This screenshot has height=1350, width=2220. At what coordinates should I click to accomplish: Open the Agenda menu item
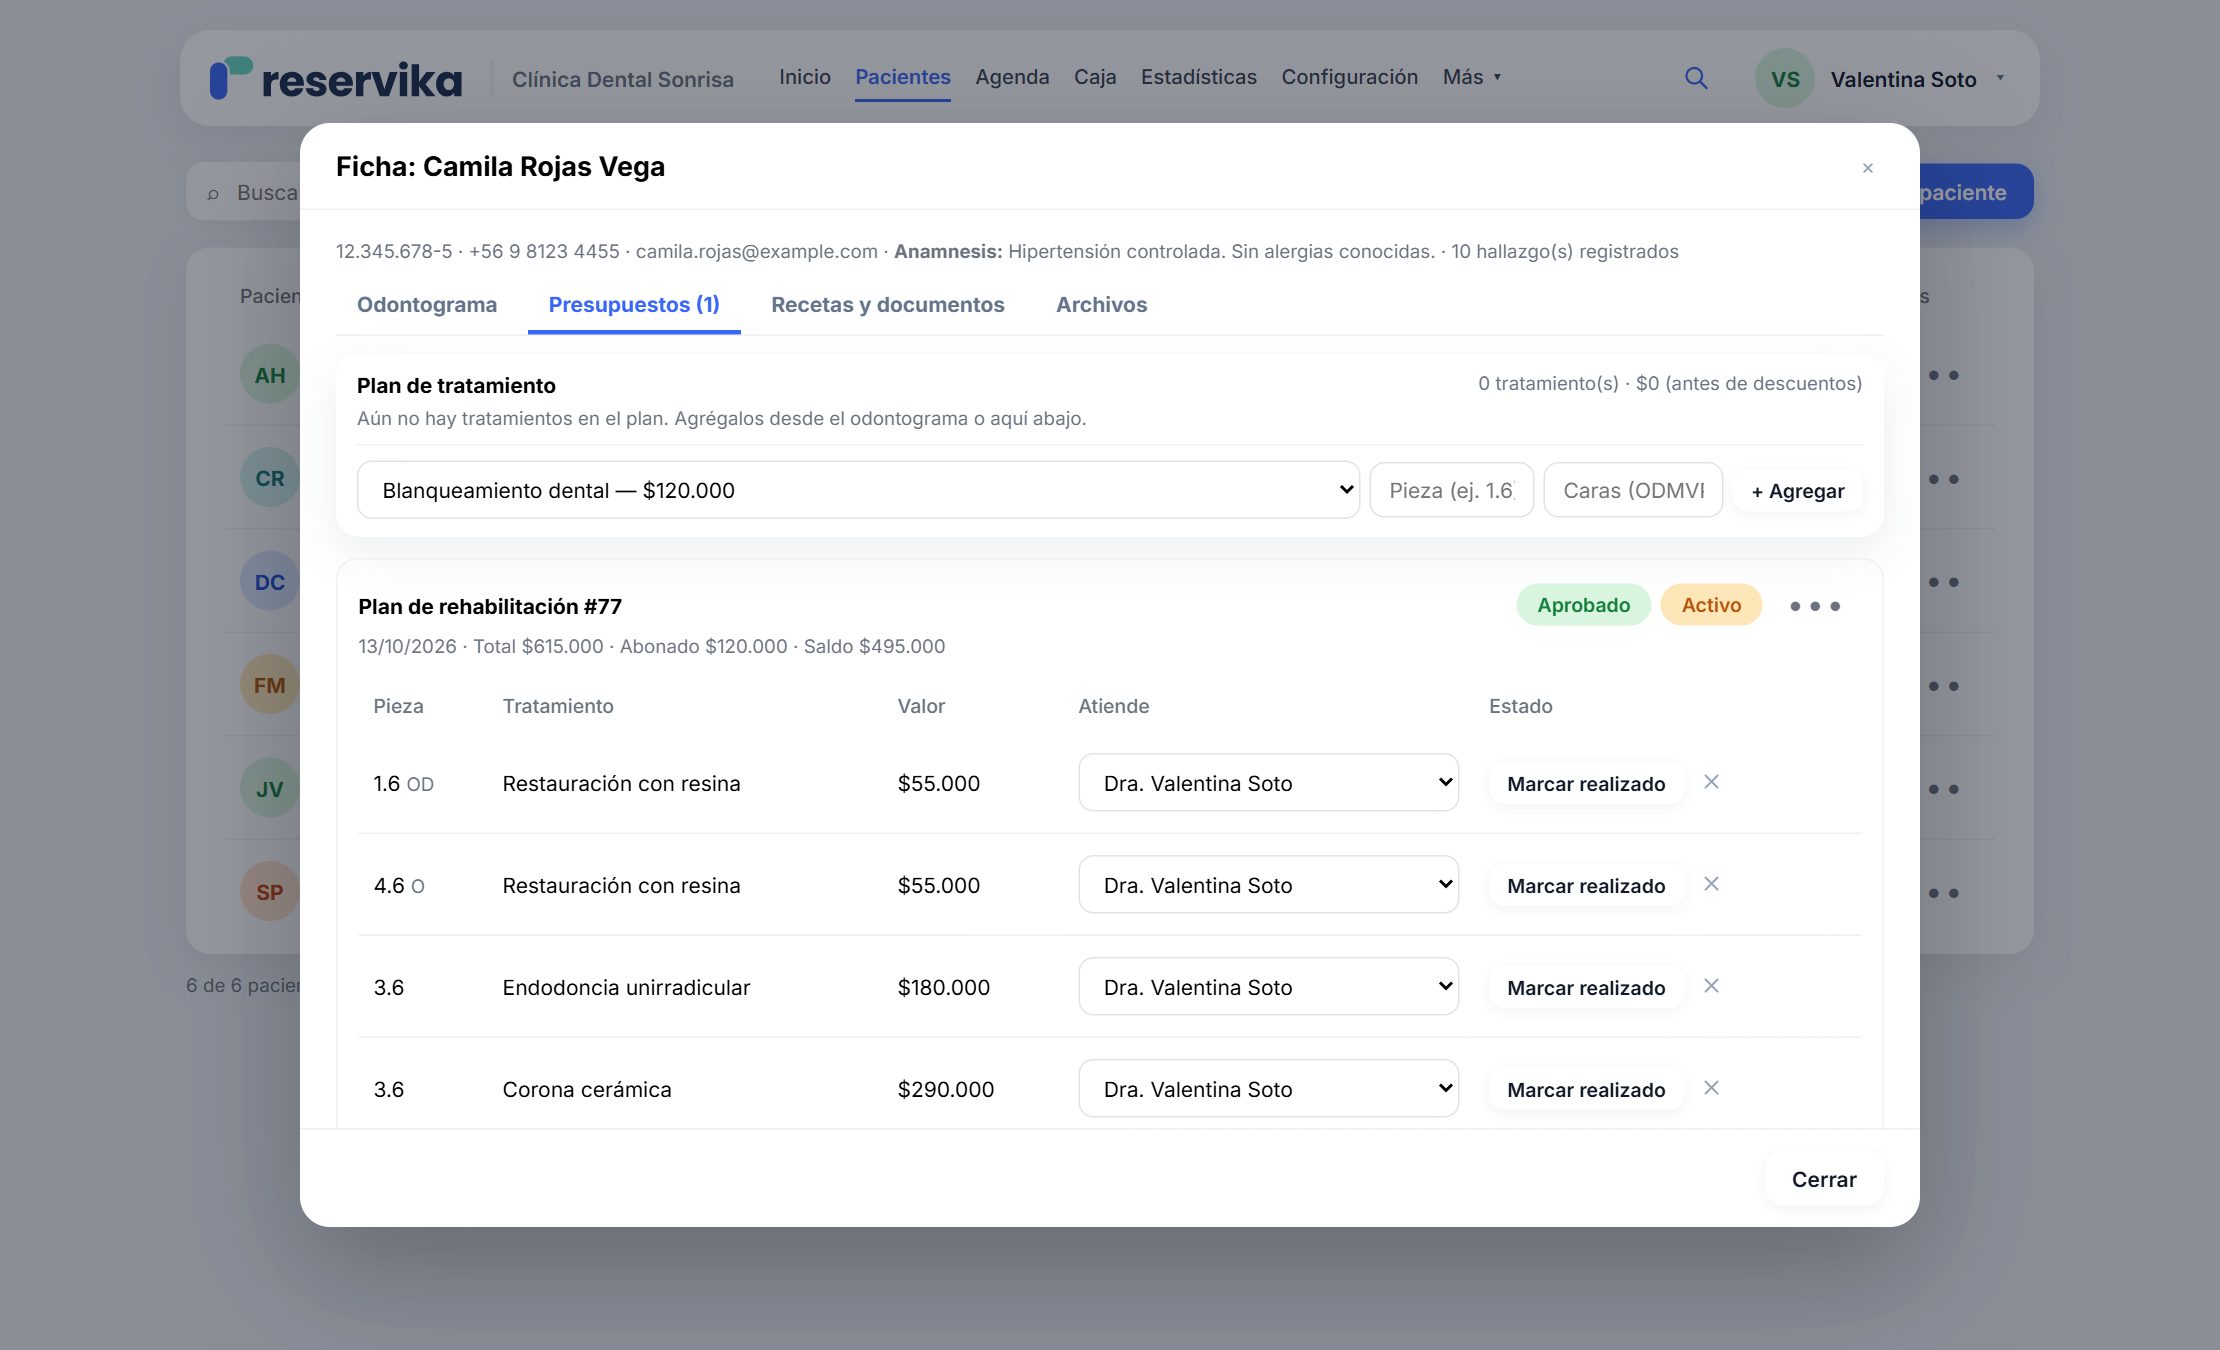tap(1012, 77)
